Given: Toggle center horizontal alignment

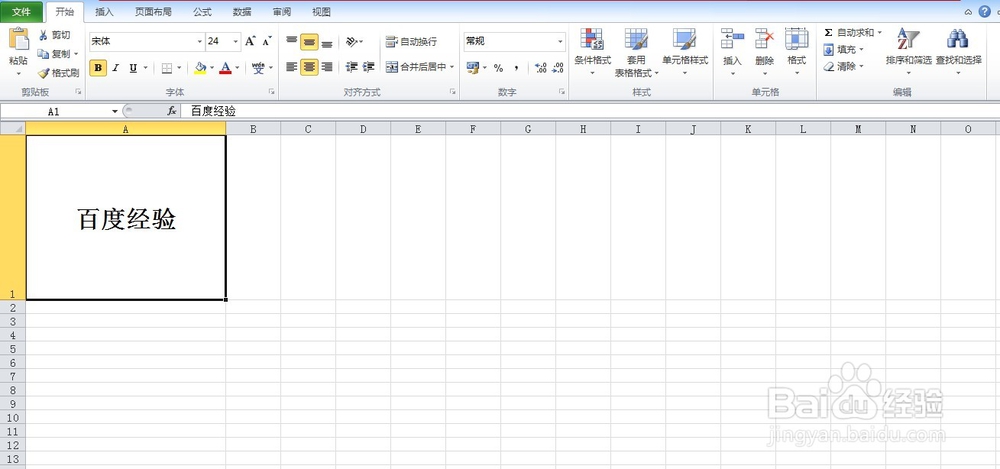Looking at the screenshot, I should click(x=309, y=67).
